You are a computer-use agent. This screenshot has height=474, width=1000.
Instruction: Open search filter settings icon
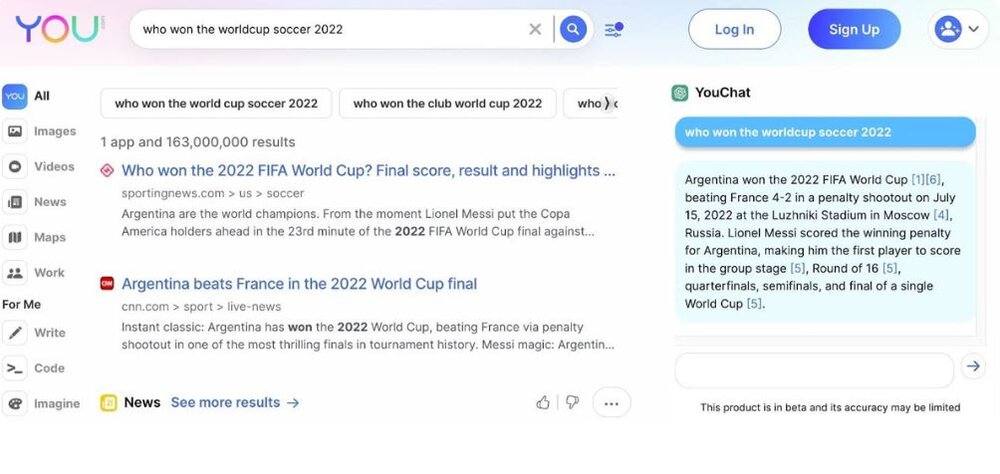614,29
